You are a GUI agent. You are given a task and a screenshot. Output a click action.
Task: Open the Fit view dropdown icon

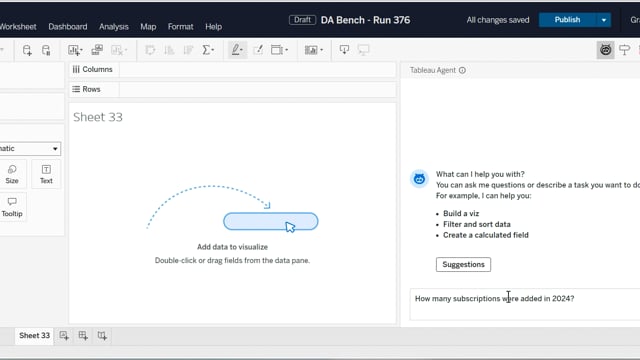pos(280,50)
